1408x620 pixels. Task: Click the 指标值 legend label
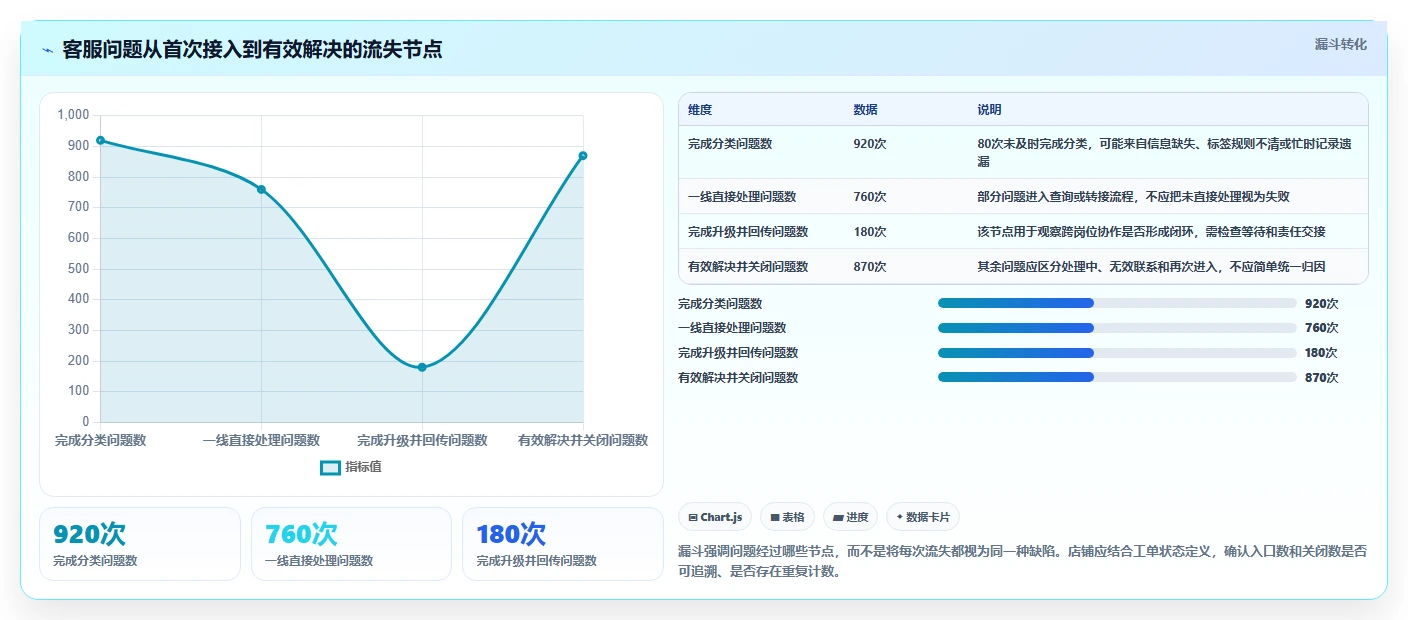pos(364,467)
